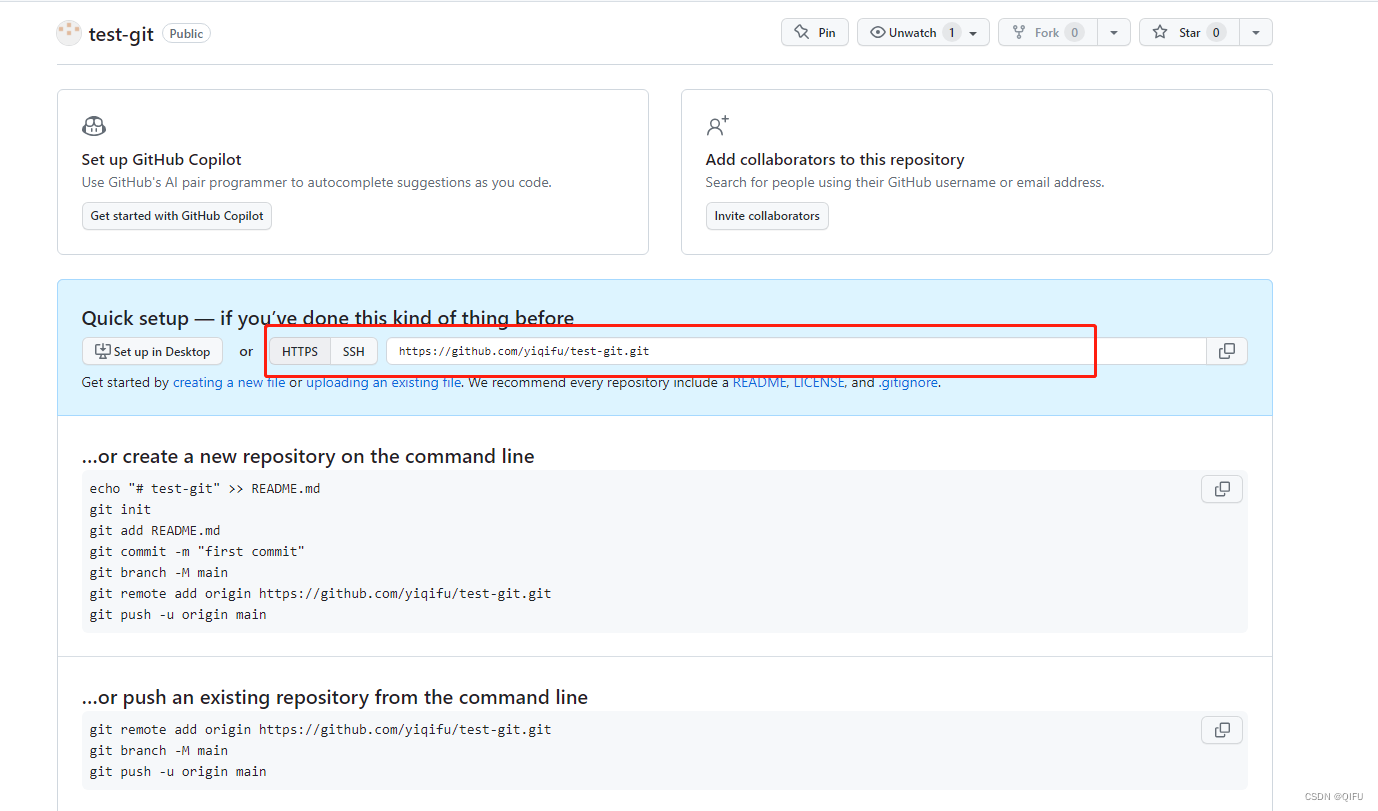Click the push an existing repository heading
This screenshot has height=811, width=1378.
pyautogui.click(x=335, y=697)
